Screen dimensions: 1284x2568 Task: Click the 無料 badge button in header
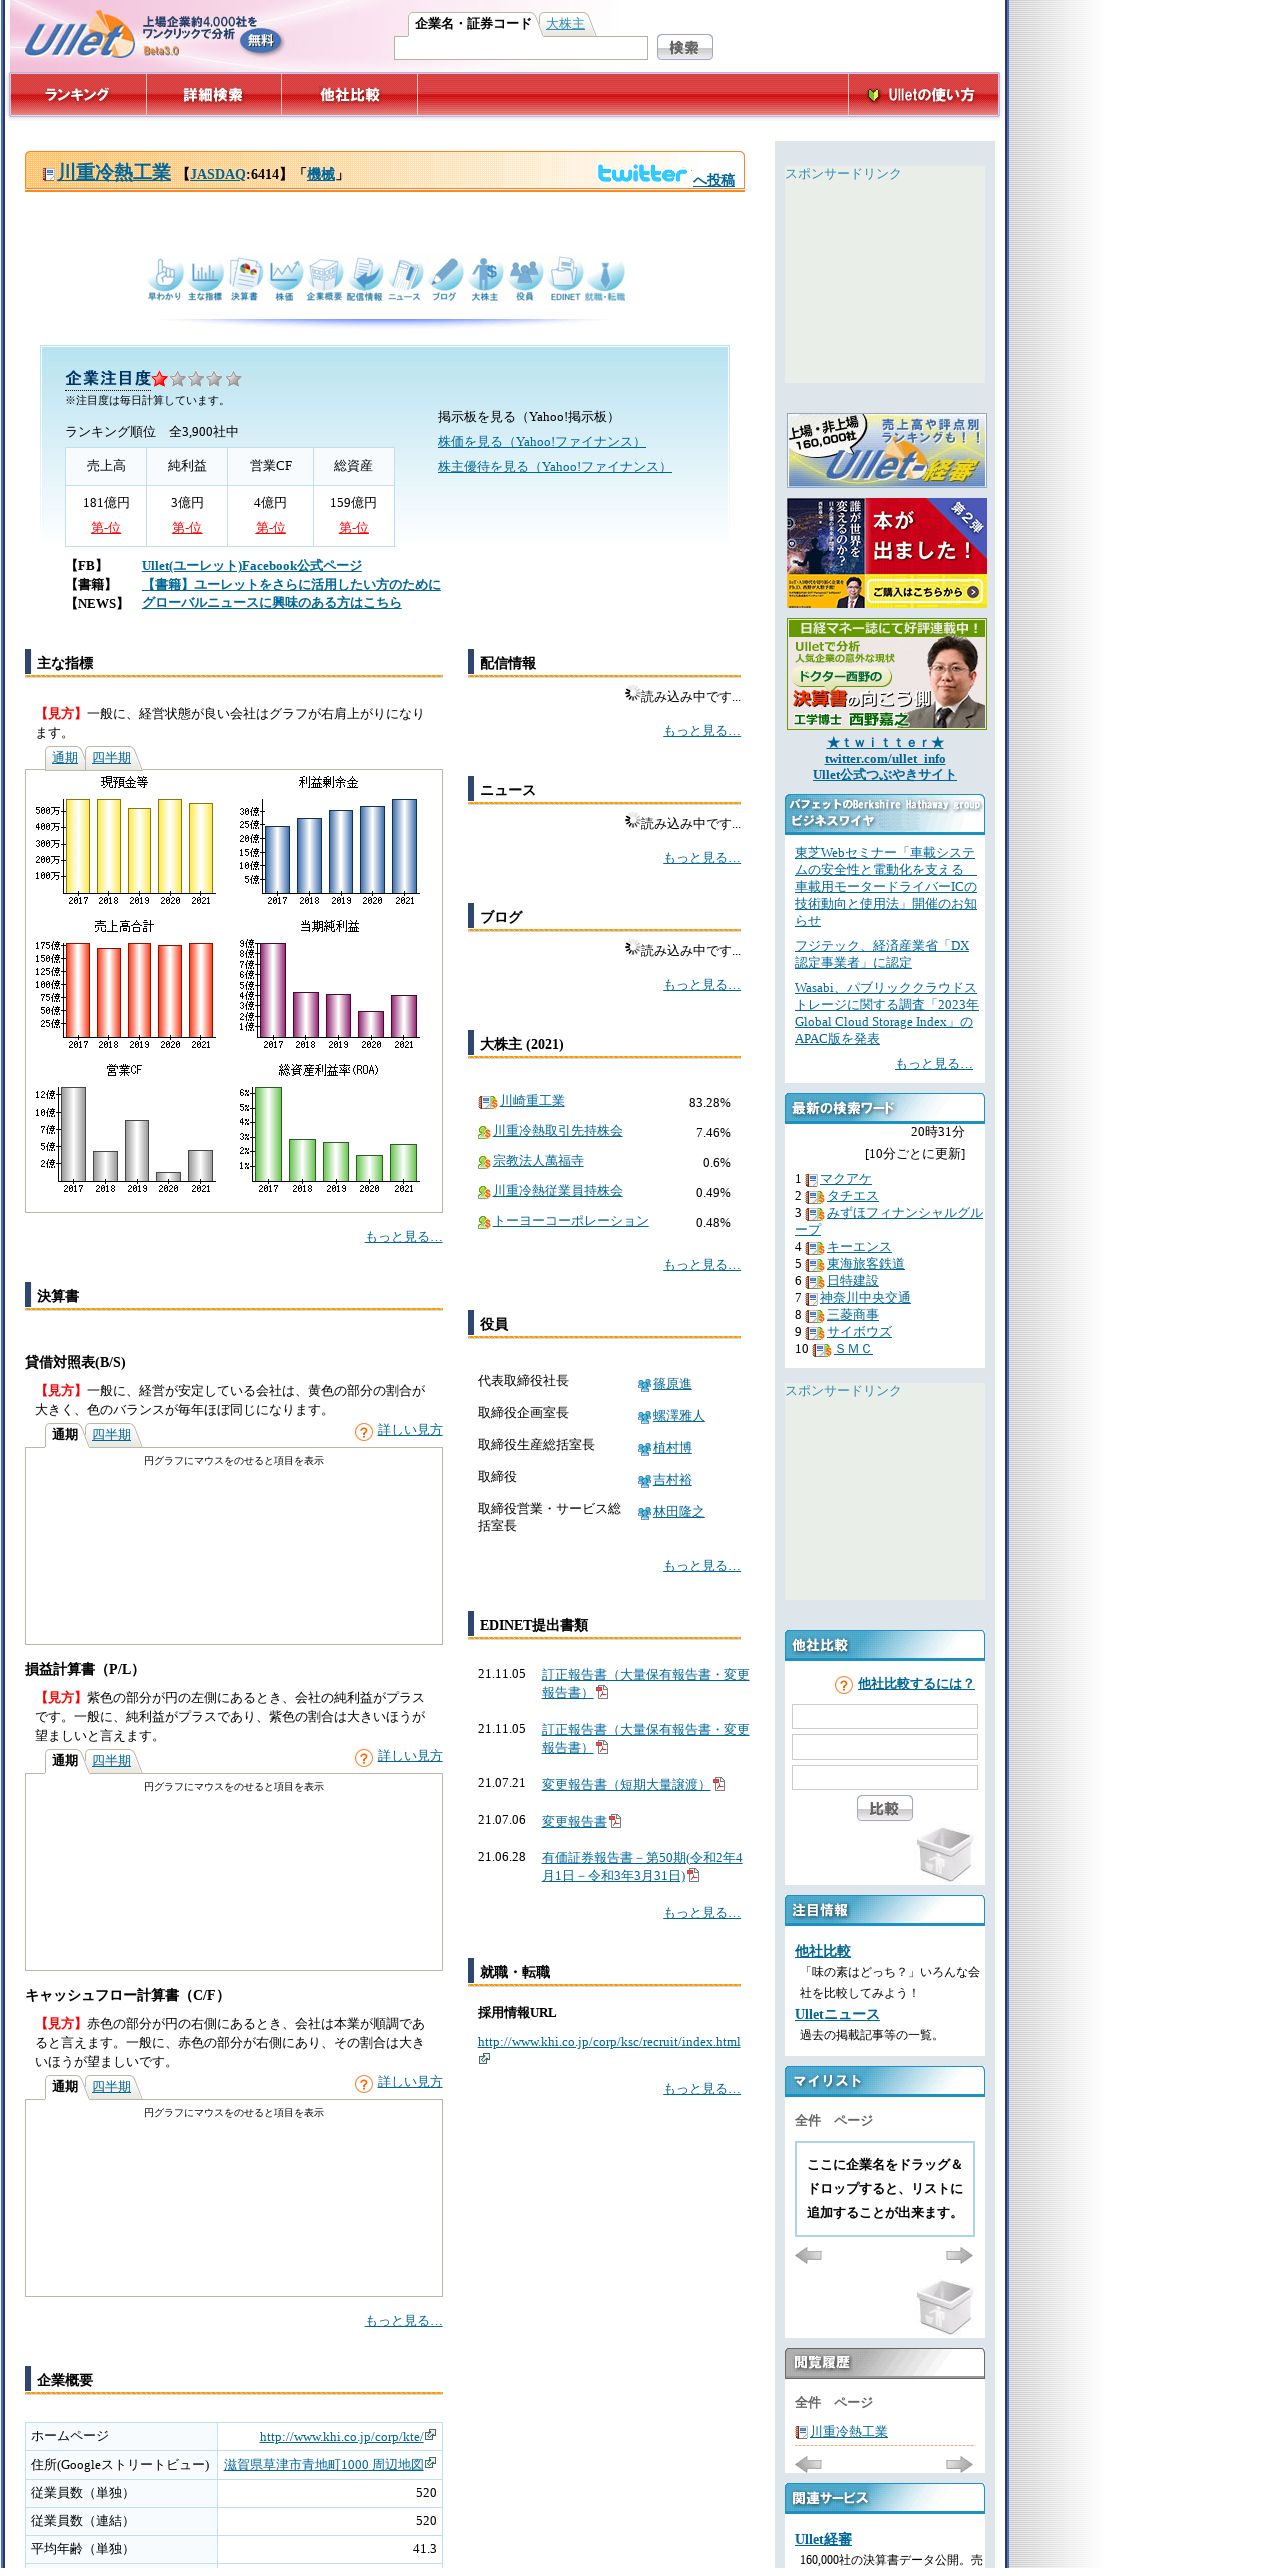(x=261, y=41)
